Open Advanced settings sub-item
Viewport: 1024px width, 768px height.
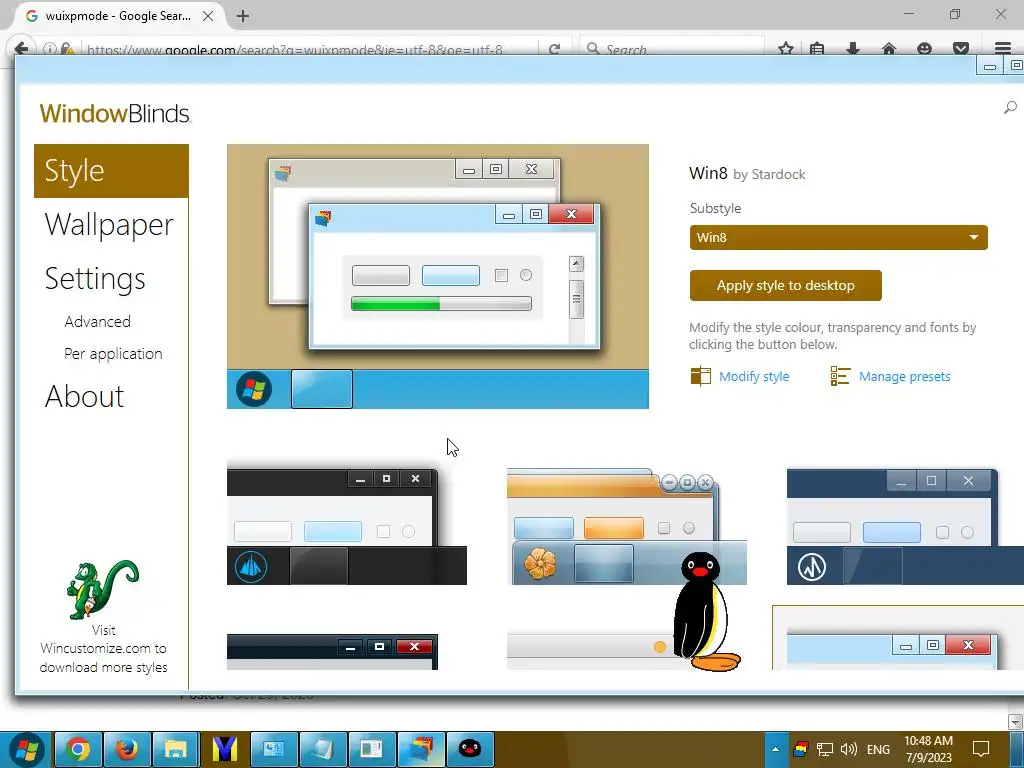click(x=97, y=321)
